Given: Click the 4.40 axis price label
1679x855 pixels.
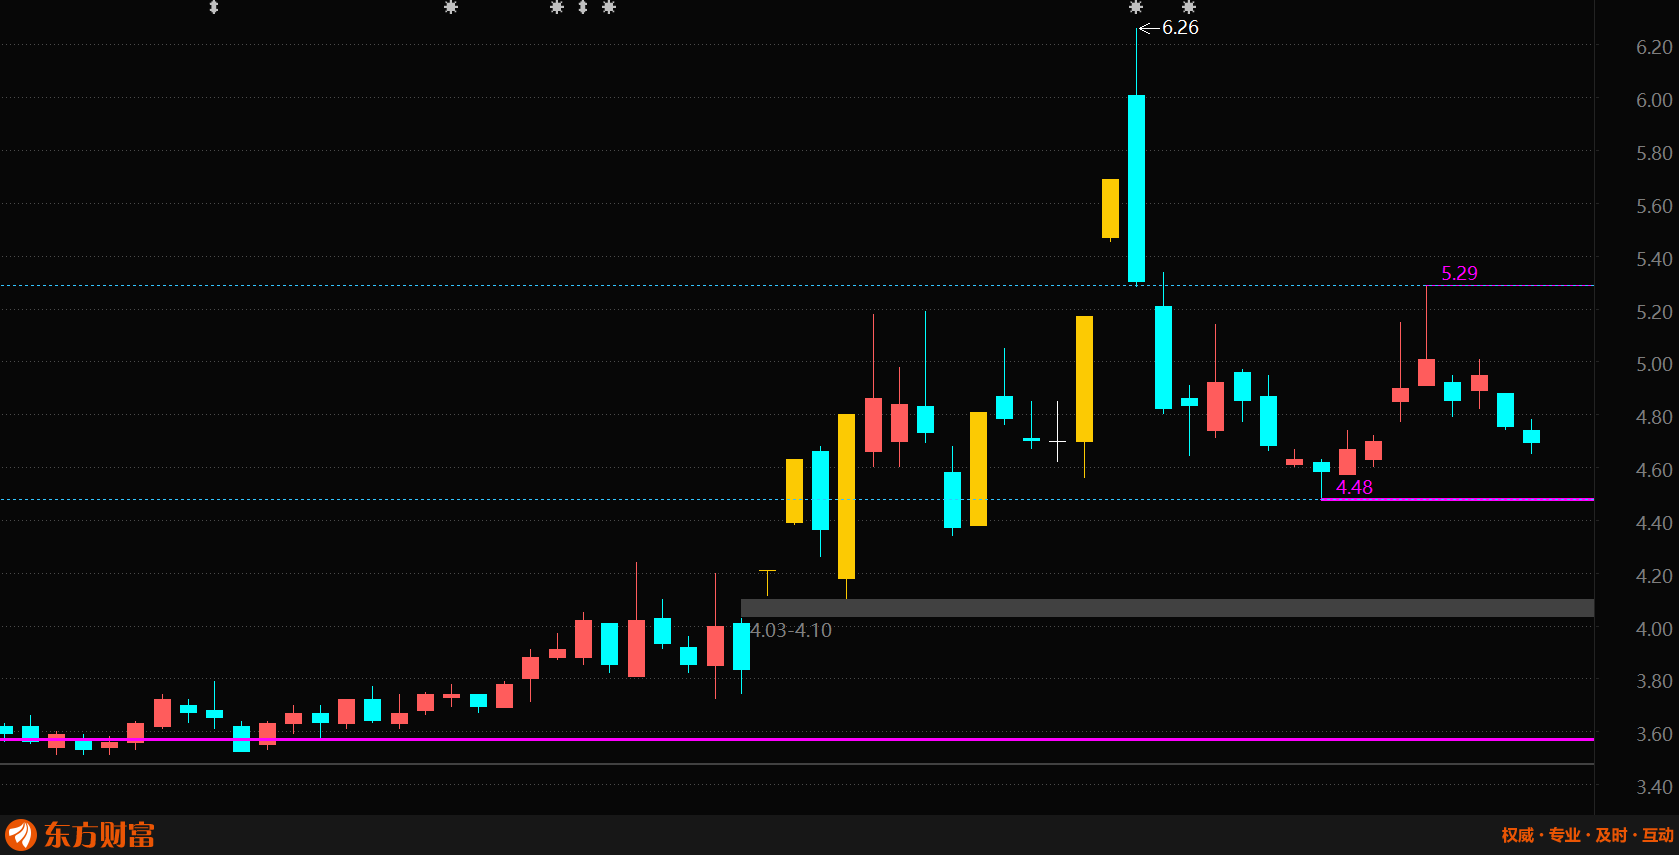Looking at the screenshot, I should (1654, 523).
